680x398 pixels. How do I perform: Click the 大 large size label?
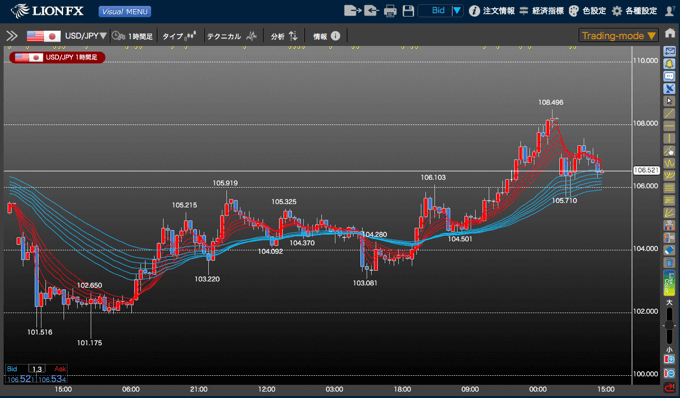point(670,302)
